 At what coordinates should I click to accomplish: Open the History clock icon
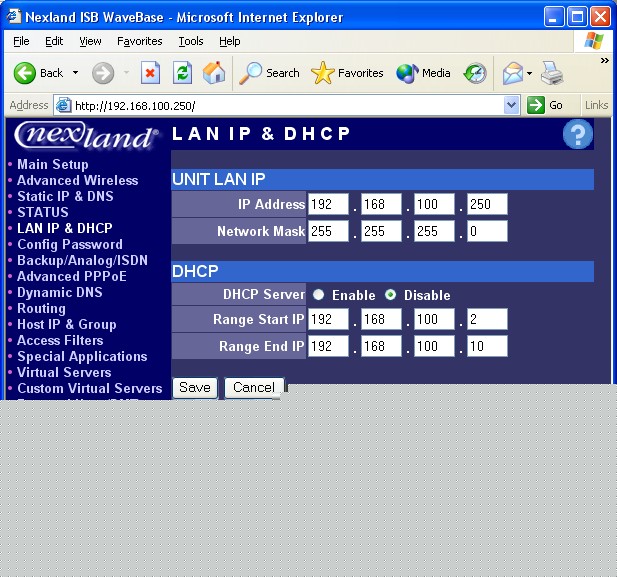tap(475, 73)
